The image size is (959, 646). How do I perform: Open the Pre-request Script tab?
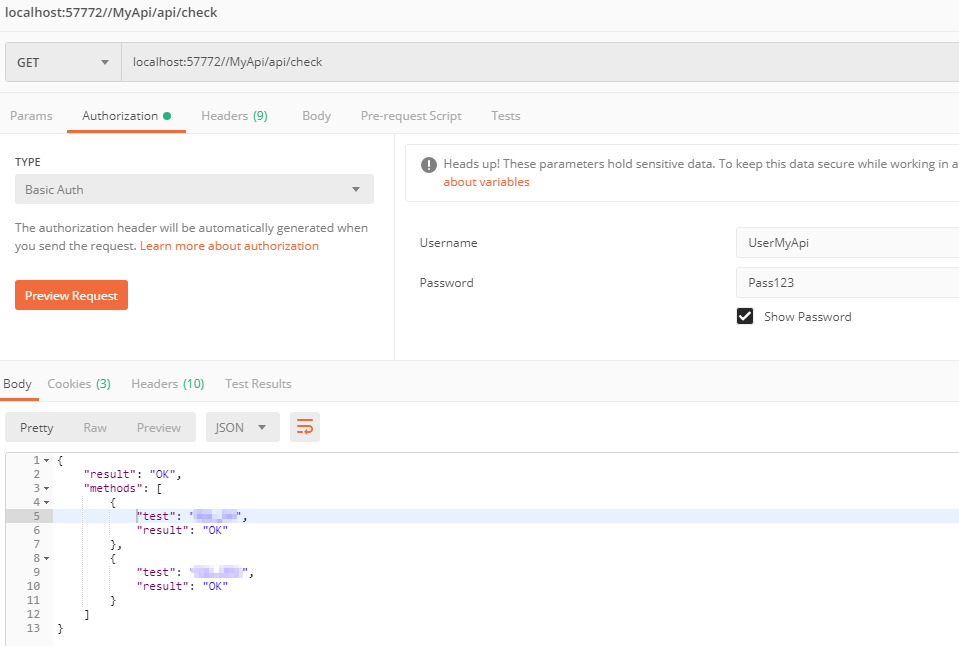click(x=411, y=116)
